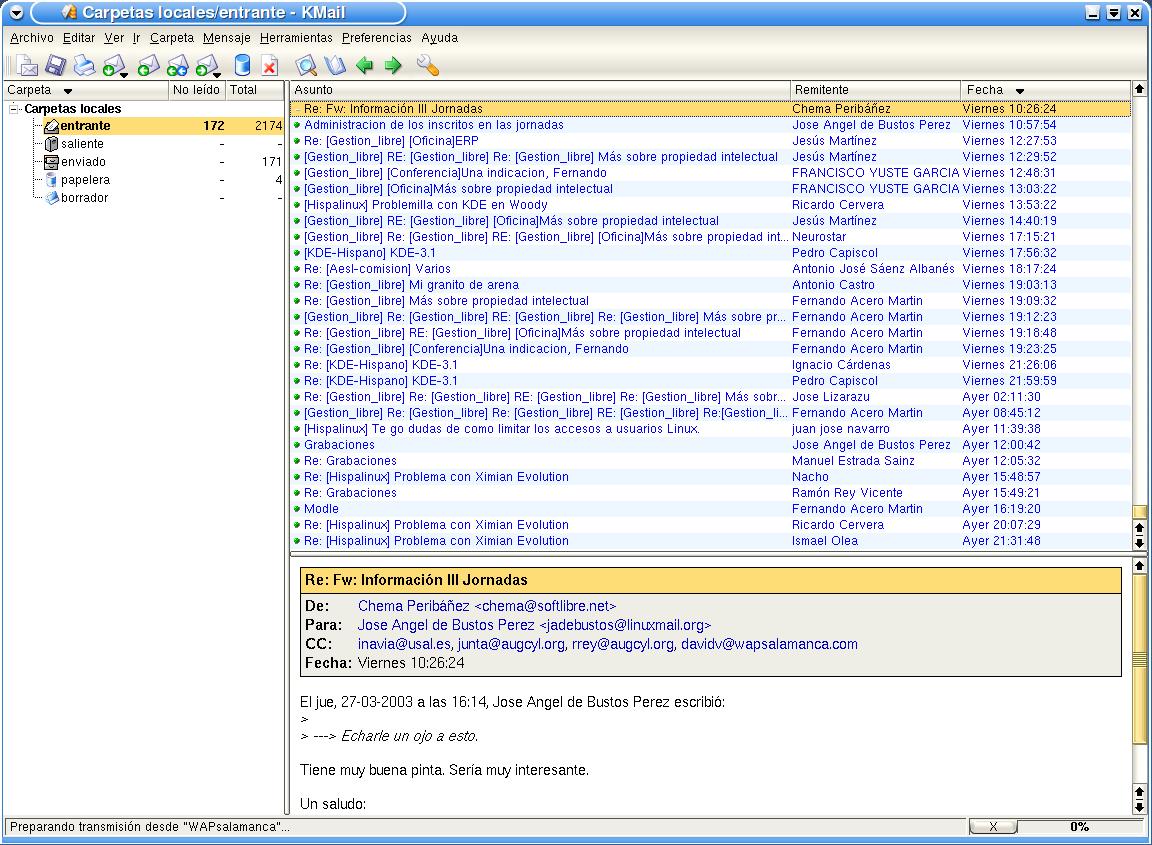This screenshot has height=845, width=1152.
Task: Collapse the Carpetas locales tree
Action: (13, 109)
